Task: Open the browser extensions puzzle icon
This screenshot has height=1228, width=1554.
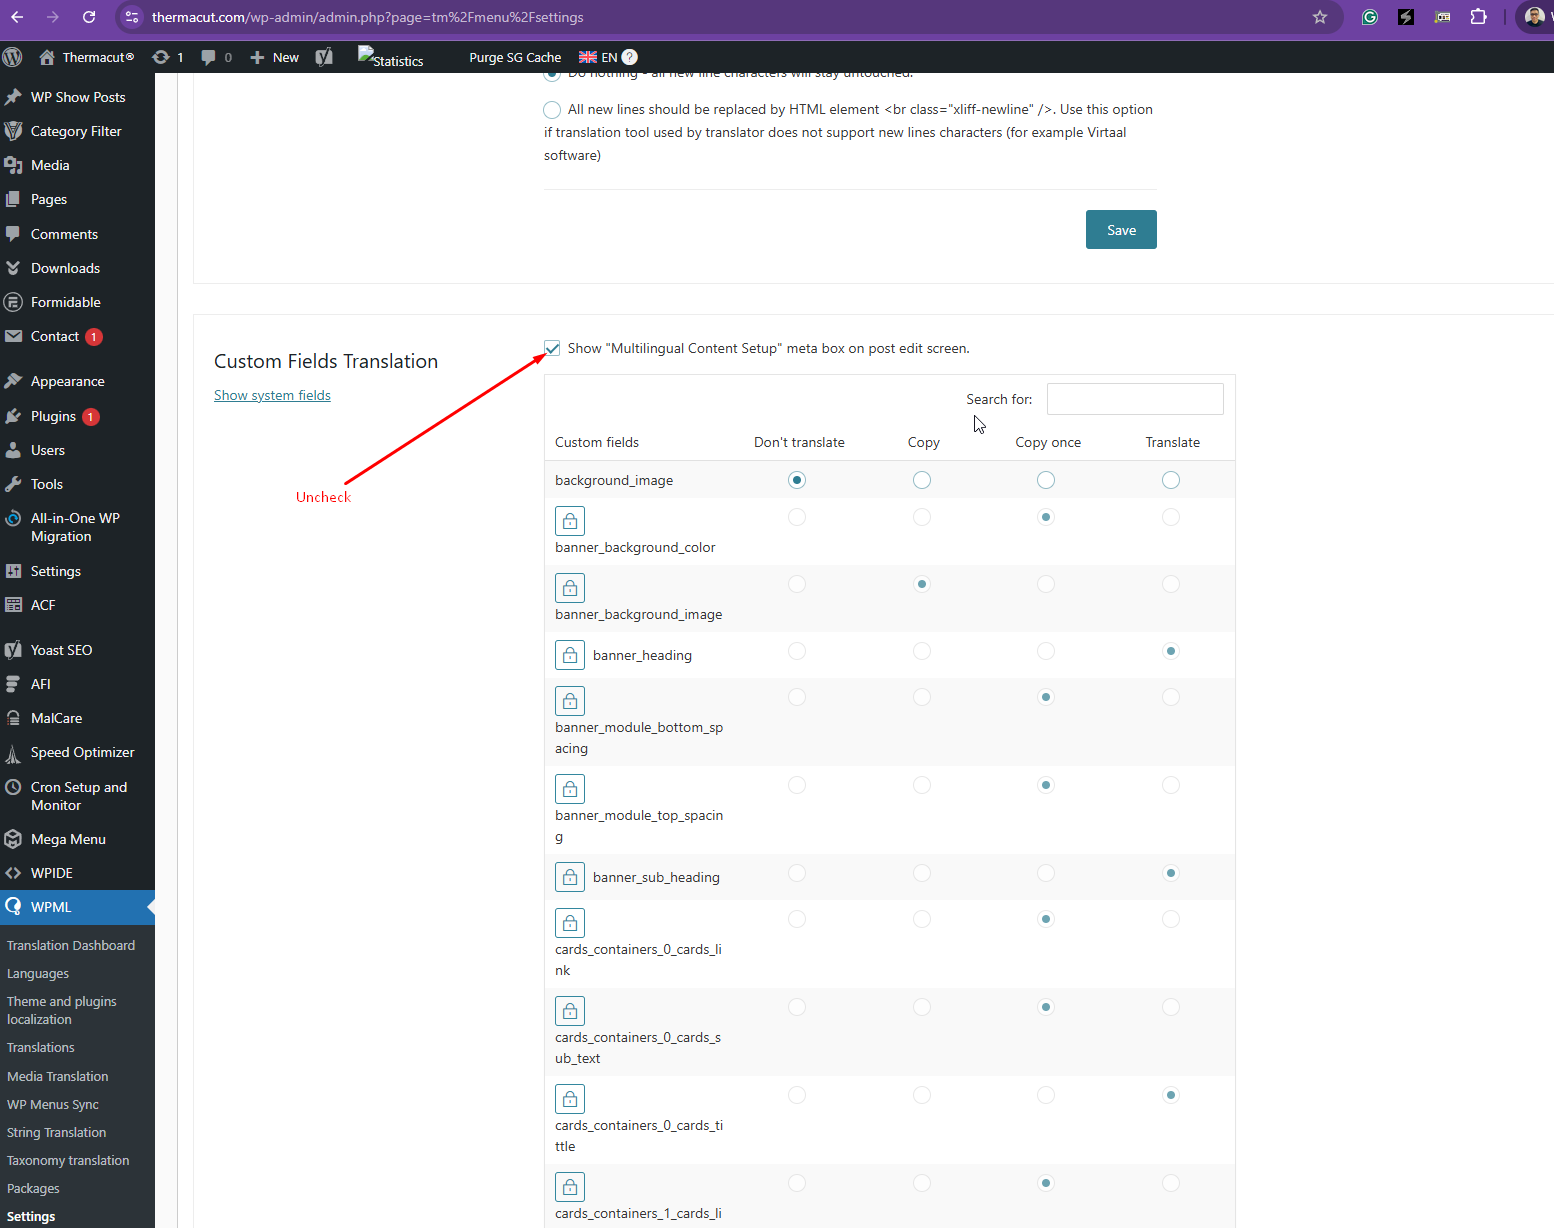Action: pyautogui.click(x=1478, y=17)
